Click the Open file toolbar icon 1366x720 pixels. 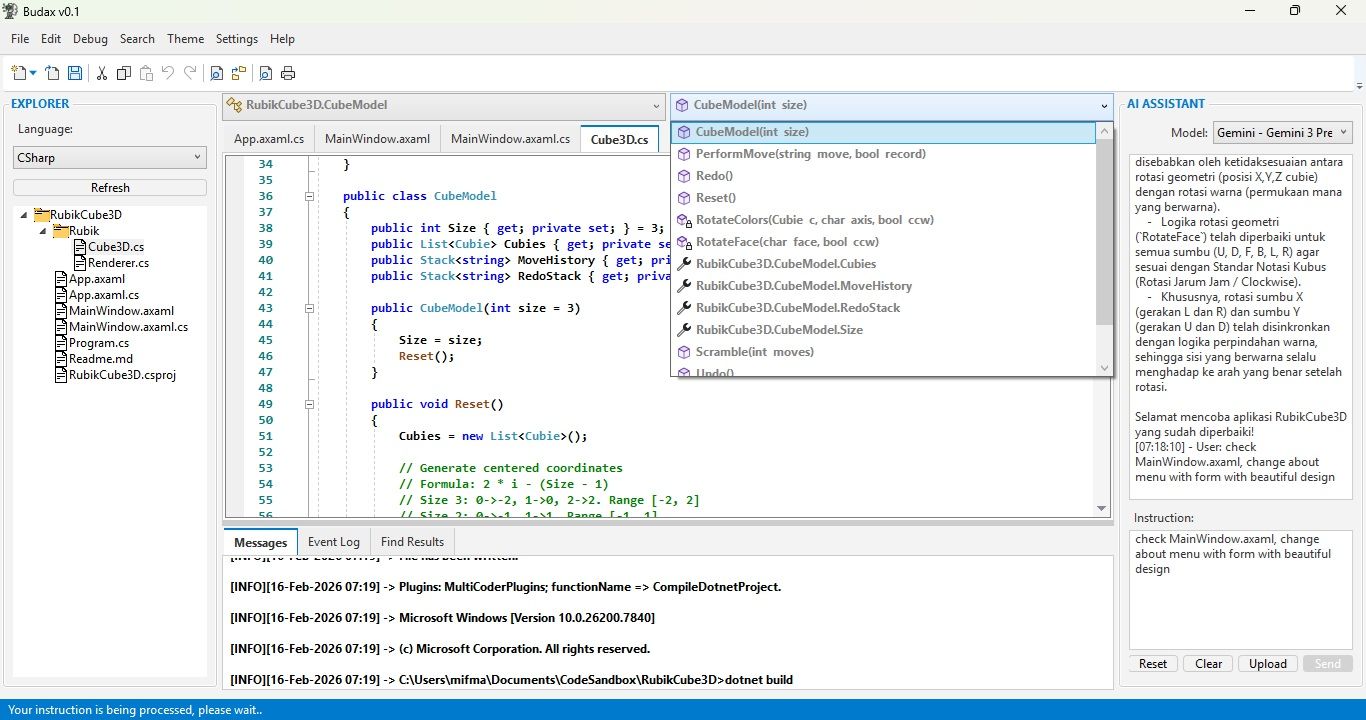[52, 73]
